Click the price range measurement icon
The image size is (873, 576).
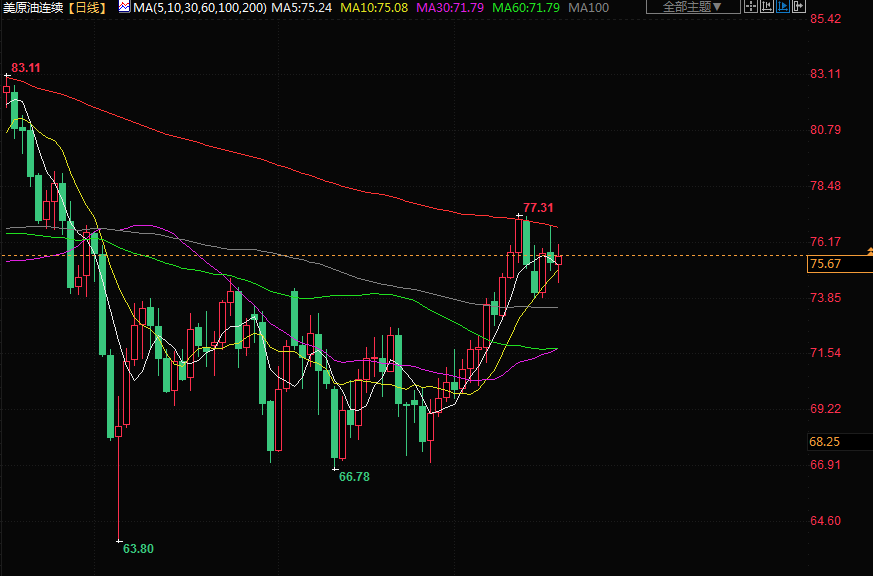[x=767, y=6]
